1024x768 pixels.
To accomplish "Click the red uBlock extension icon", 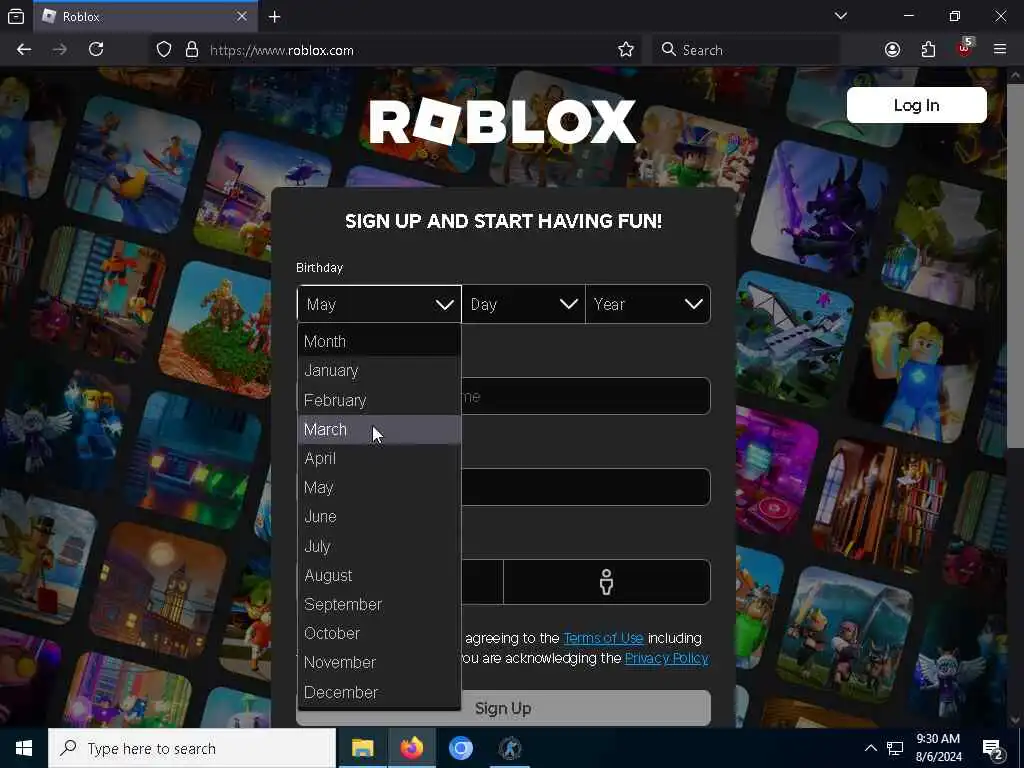I will tap(965, 48).
